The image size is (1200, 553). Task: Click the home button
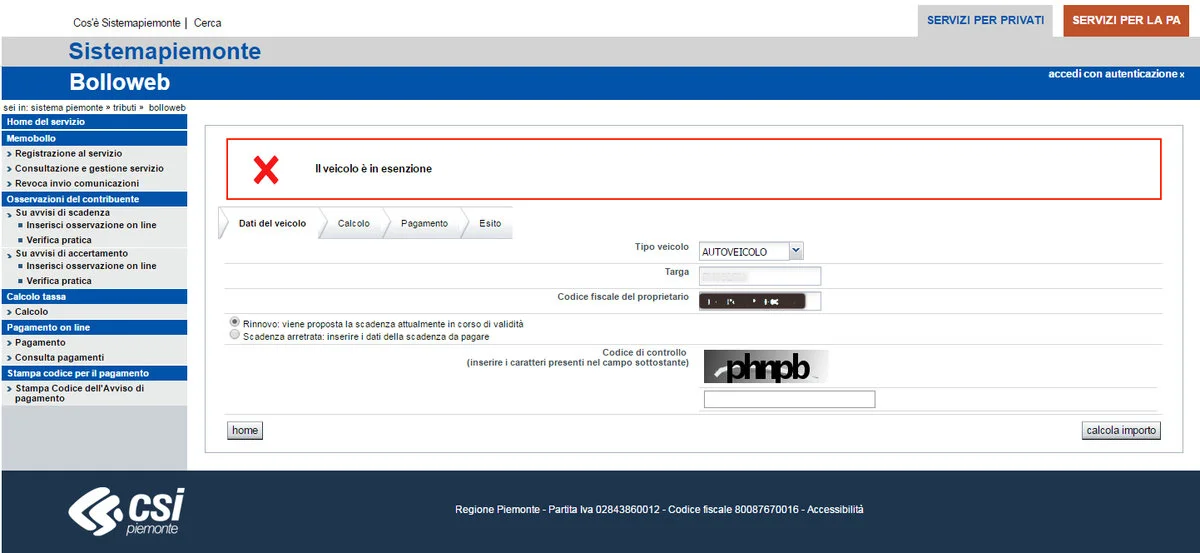point(245,430)
